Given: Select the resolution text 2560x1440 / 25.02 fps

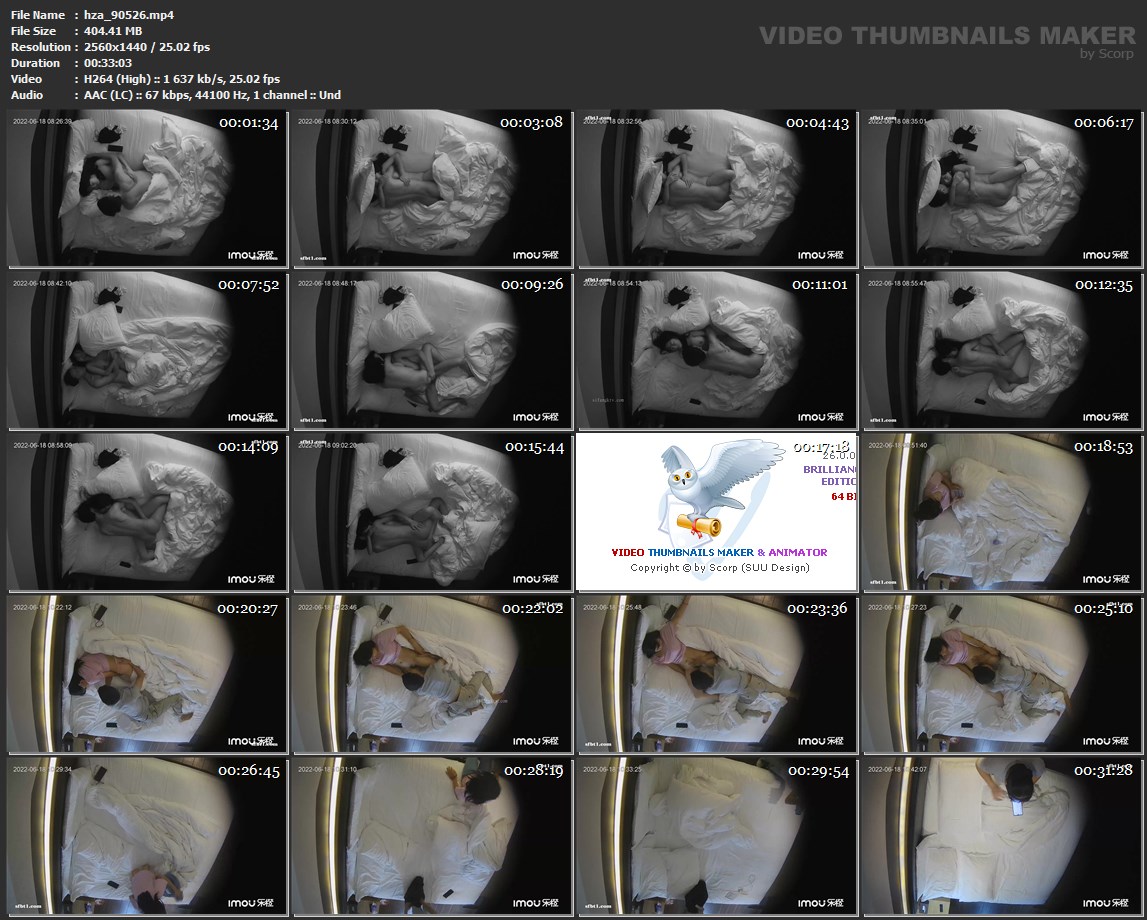Looking at the screenshot, I should coord(147,47).
